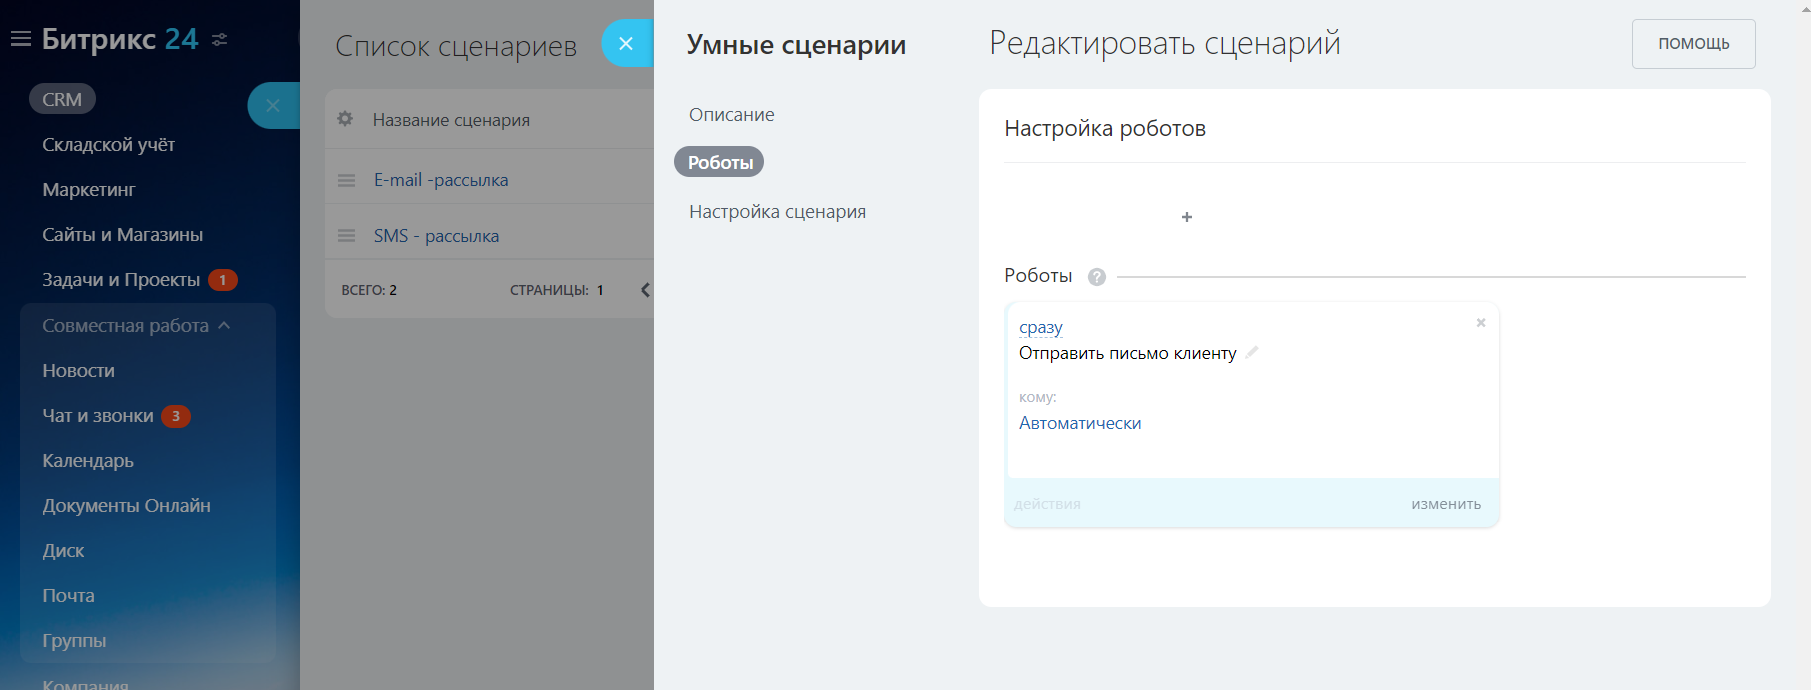Click the pencil icon to rename the robot

pyautogui.click(x=1252, y=352)
